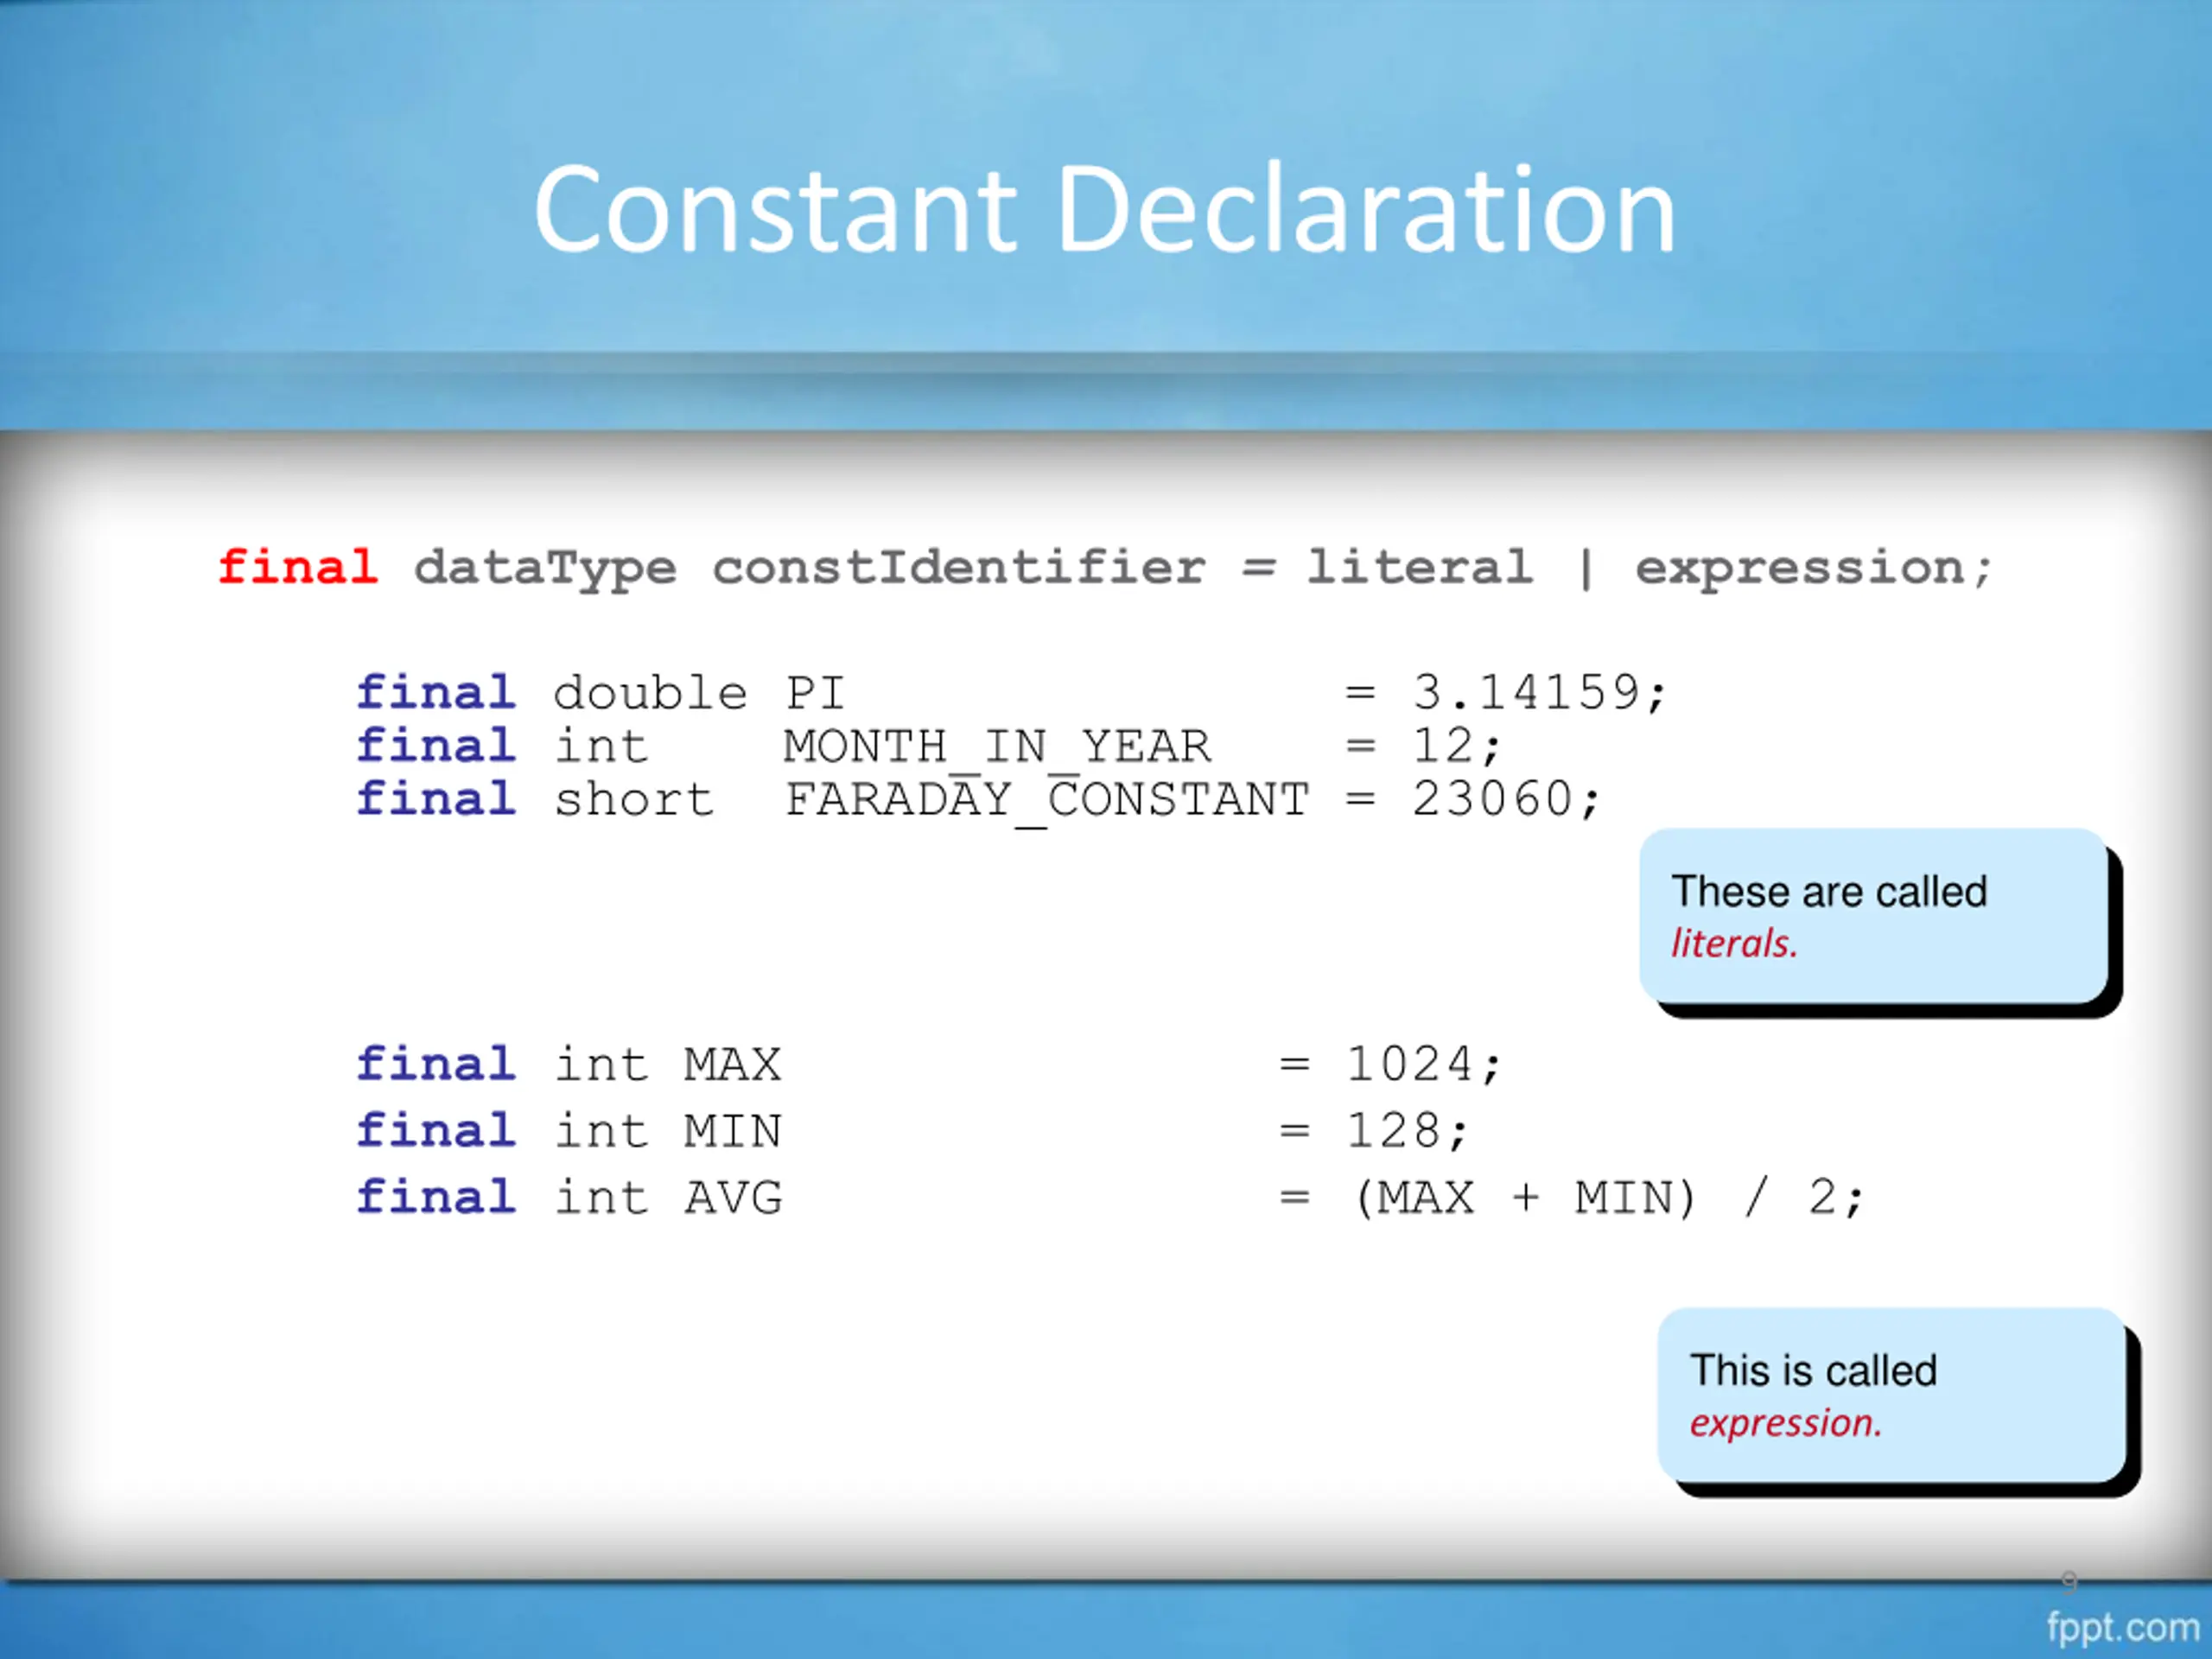The height and width of the screenshot is (1659, 2212).
Task: Click the (MAX + MIN) / 2; expression
Action: click(1608, 1198)
